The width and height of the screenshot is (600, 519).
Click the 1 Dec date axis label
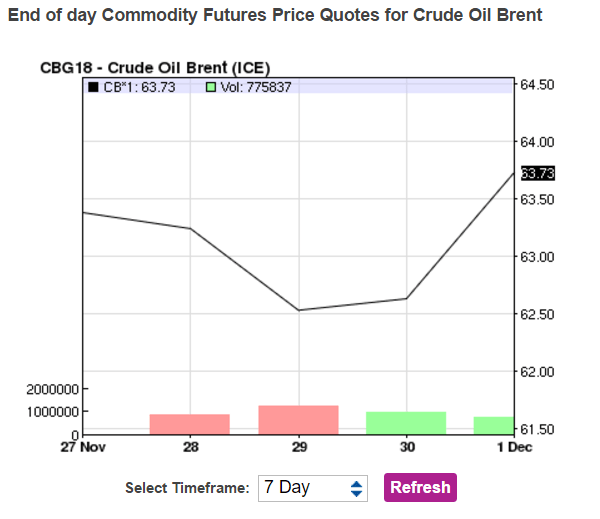pyautogui.click(x=514, y=447)
